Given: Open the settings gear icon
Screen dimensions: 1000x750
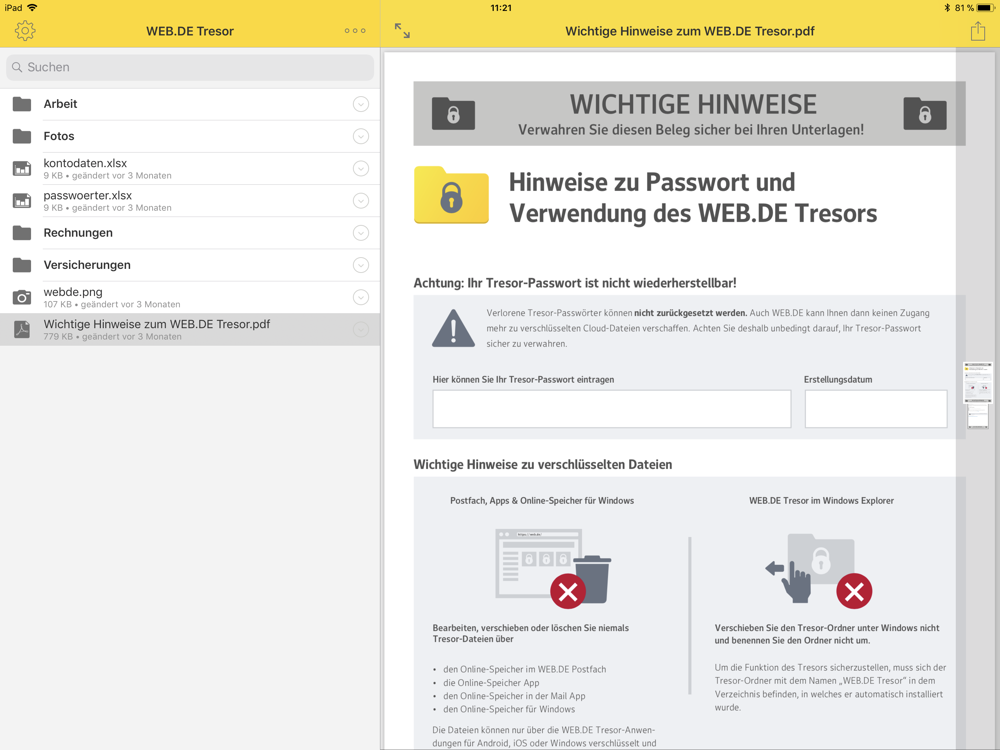Looking at the screenshot, I should [x=25, y=31].
